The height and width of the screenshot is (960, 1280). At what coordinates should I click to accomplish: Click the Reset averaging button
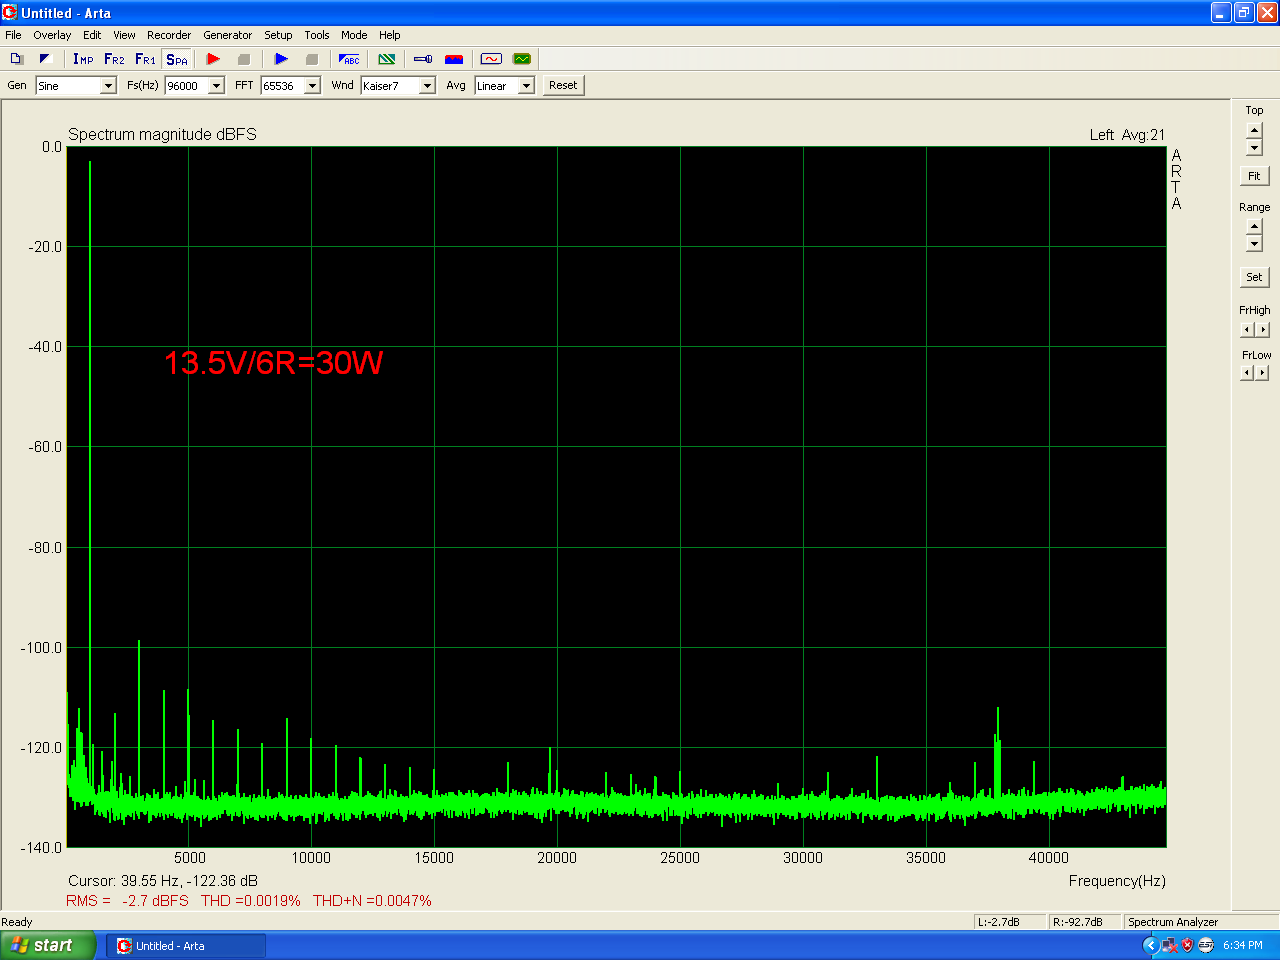(563, 85)
